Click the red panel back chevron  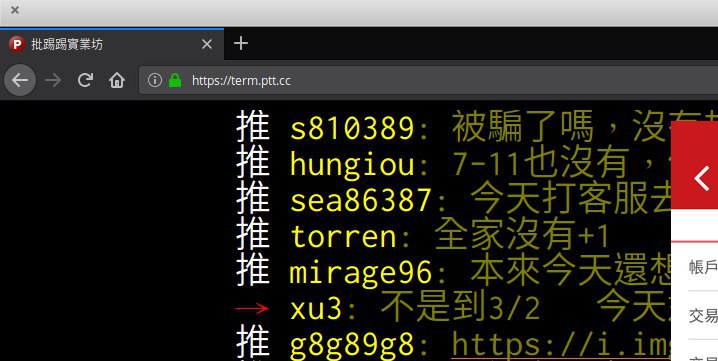[x=701, y=179]
